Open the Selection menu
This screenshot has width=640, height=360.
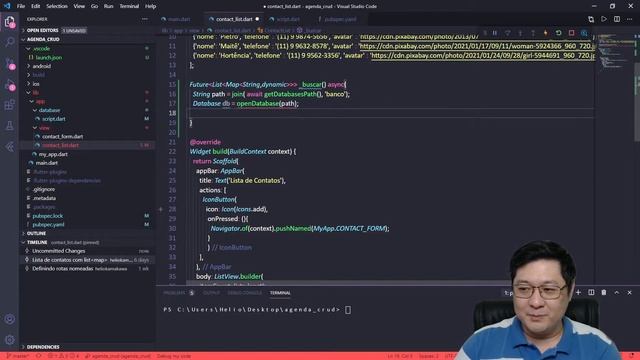click(x=57, y=6)
